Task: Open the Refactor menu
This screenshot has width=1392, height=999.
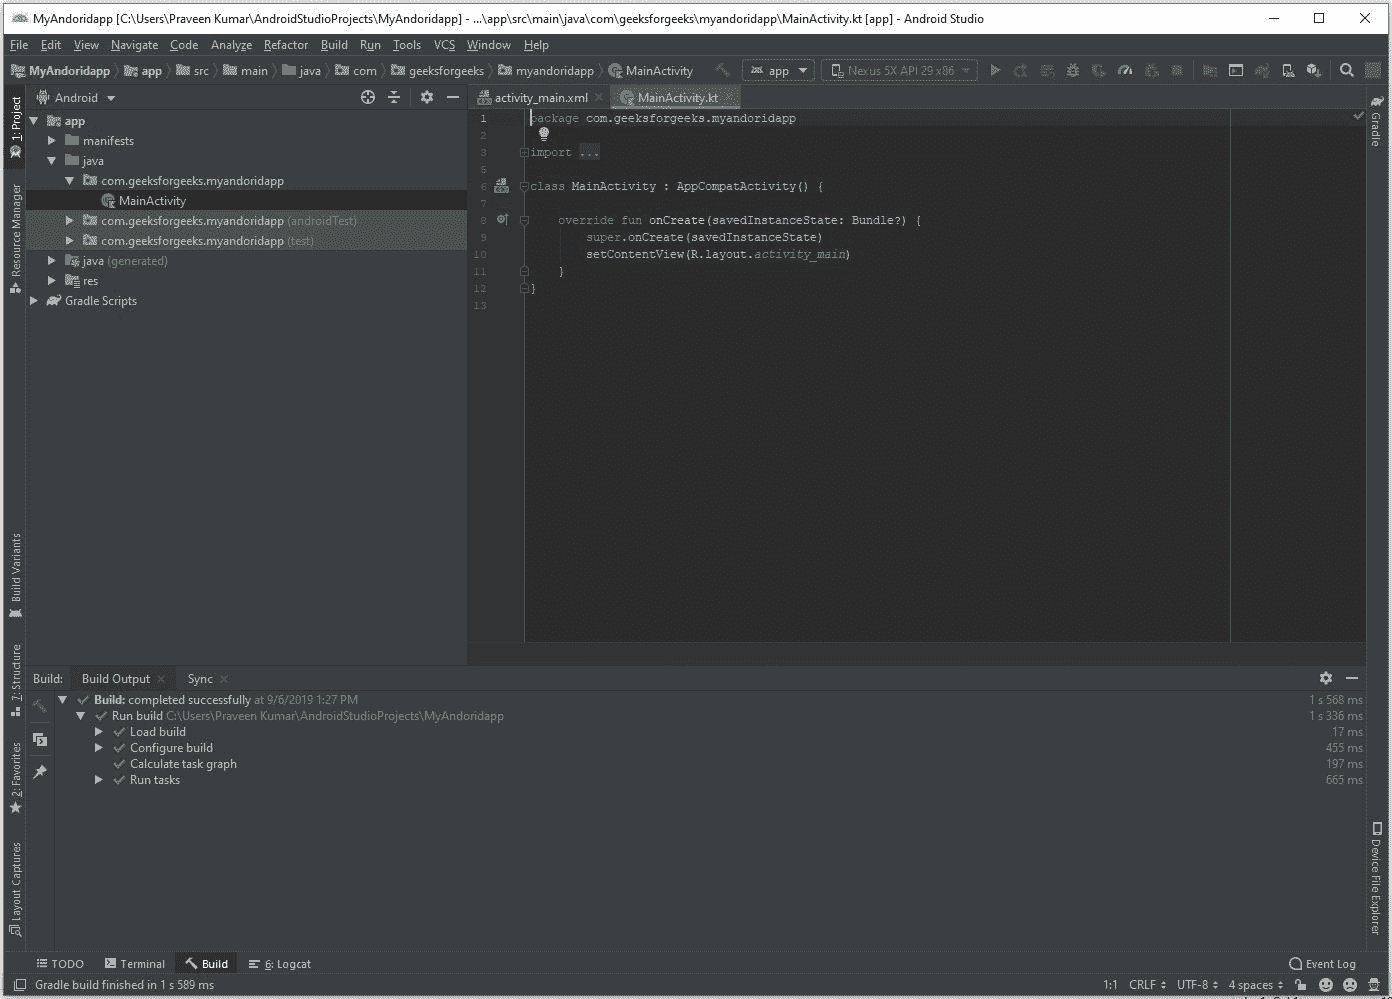Action: click(285, 45)
